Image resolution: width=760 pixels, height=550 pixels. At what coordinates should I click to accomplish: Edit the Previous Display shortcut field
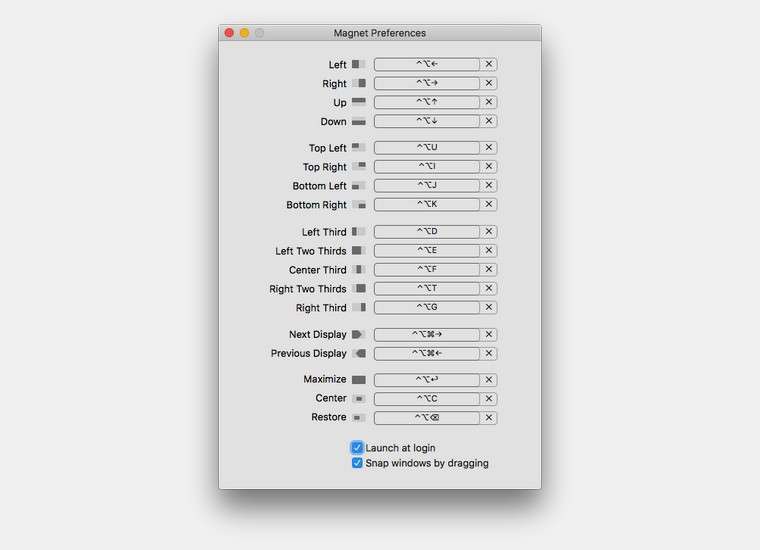[427, 354]
